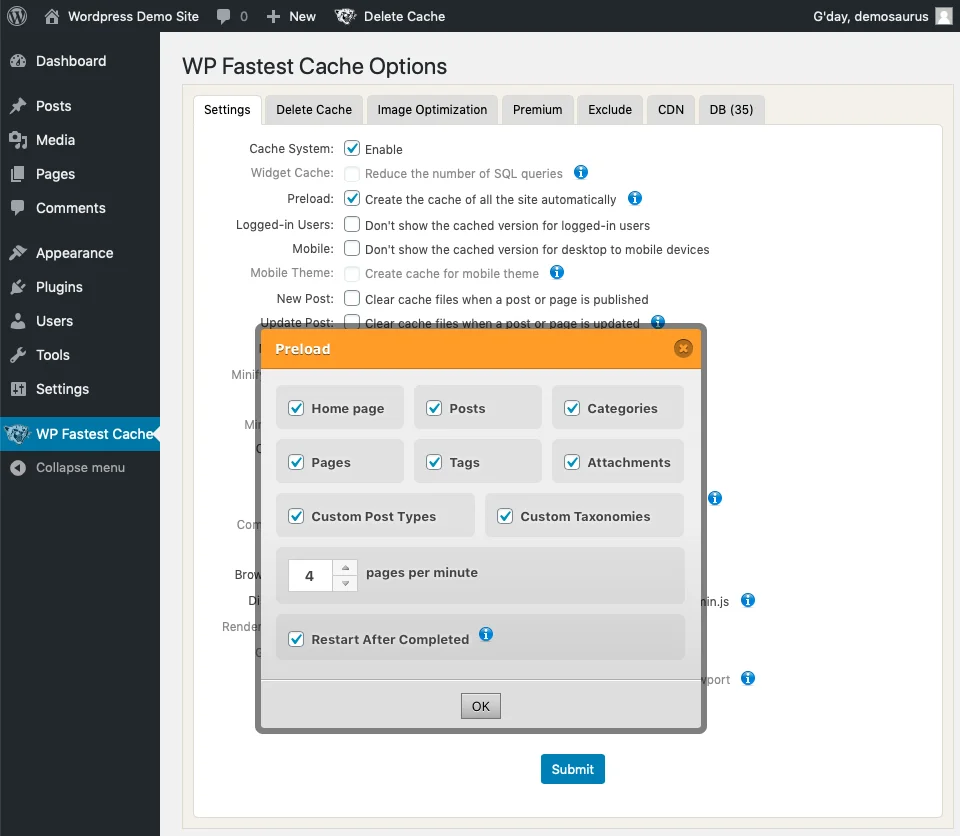
Task: Click the pages per minute number field
Action: pyautogui.click(x=310, y=576)
